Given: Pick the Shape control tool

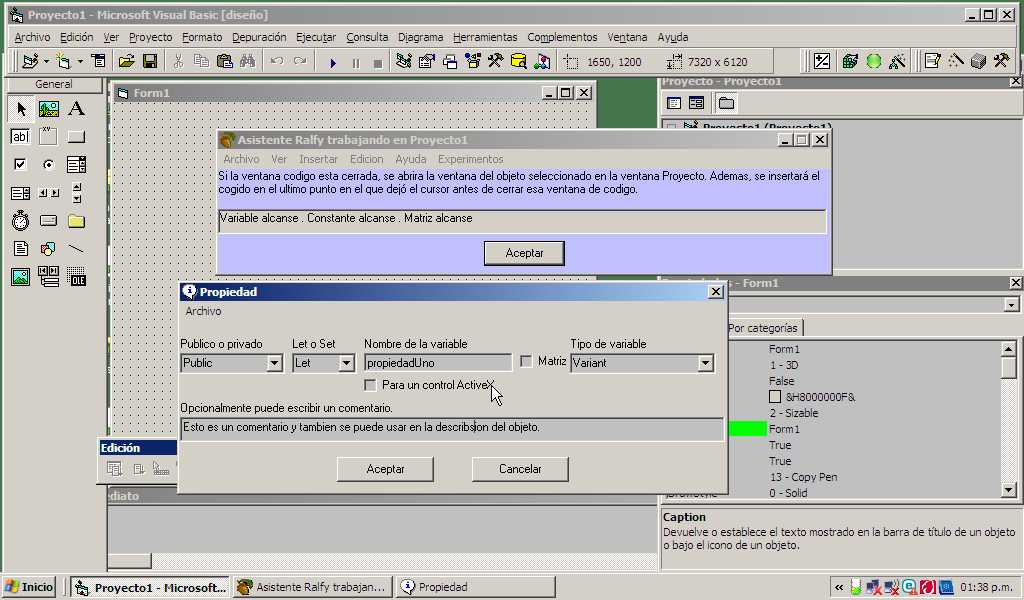Looking at the screenshot, I should (48, 249).
